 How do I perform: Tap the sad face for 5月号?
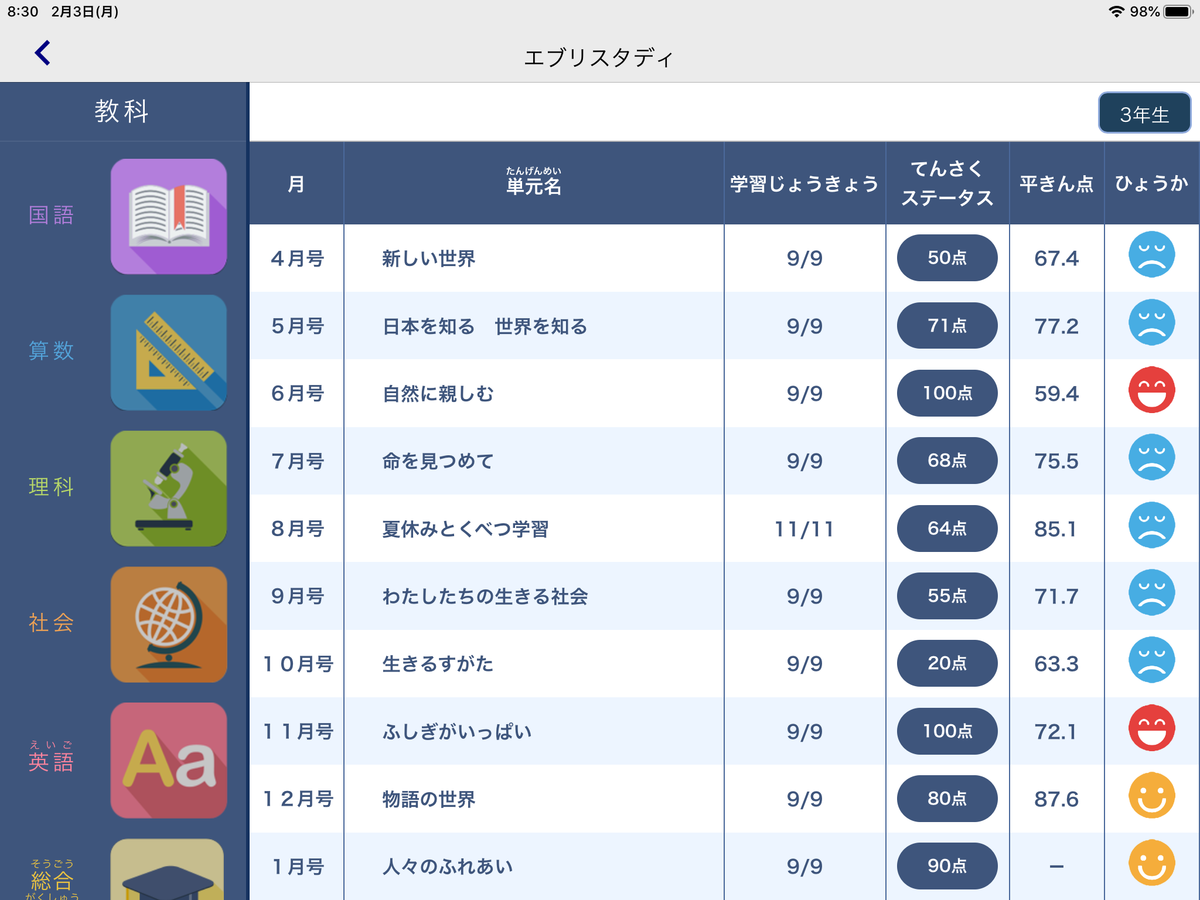coord(1151,323)
